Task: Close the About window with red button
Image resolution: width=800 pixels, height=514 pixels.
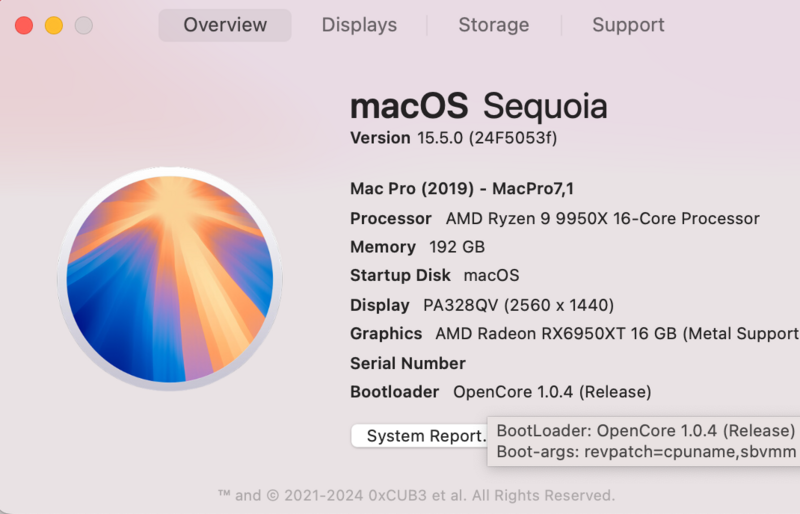Action: 24,26
